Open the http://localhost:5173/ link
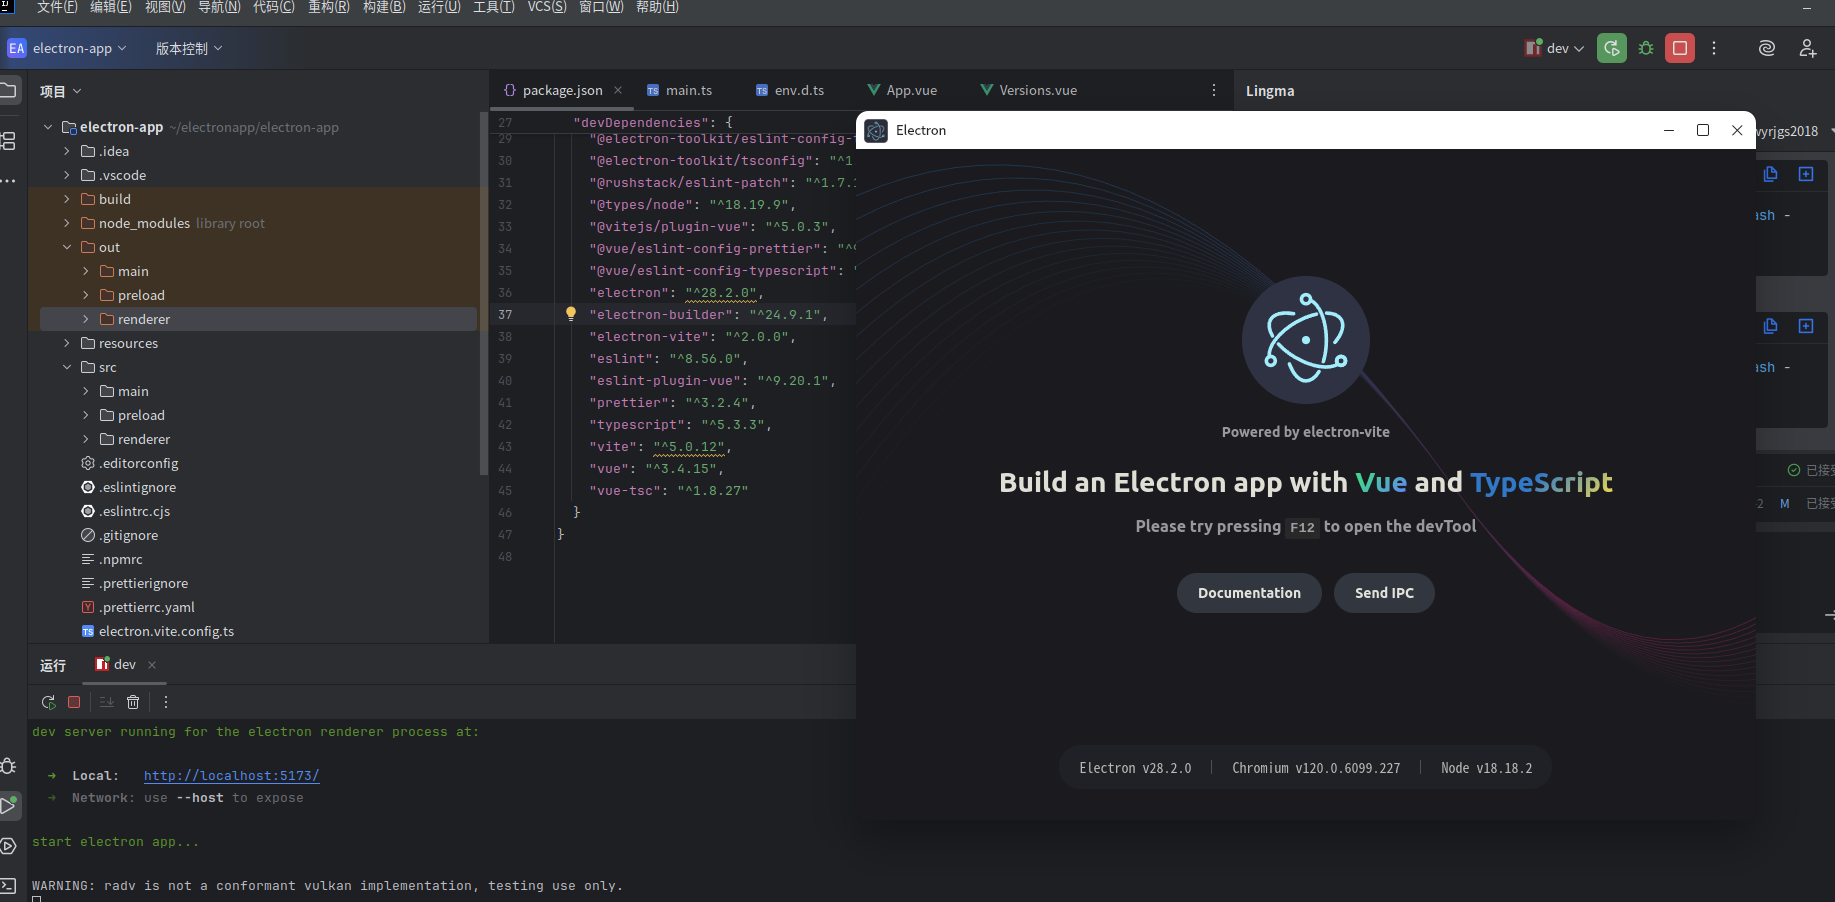The image size is (1835, 902). coord(231,776)
